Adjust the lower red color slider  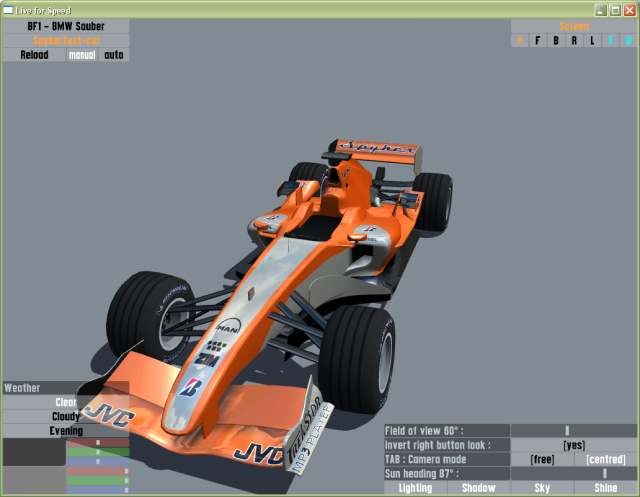pyautogui.click(x=98, y=471)
